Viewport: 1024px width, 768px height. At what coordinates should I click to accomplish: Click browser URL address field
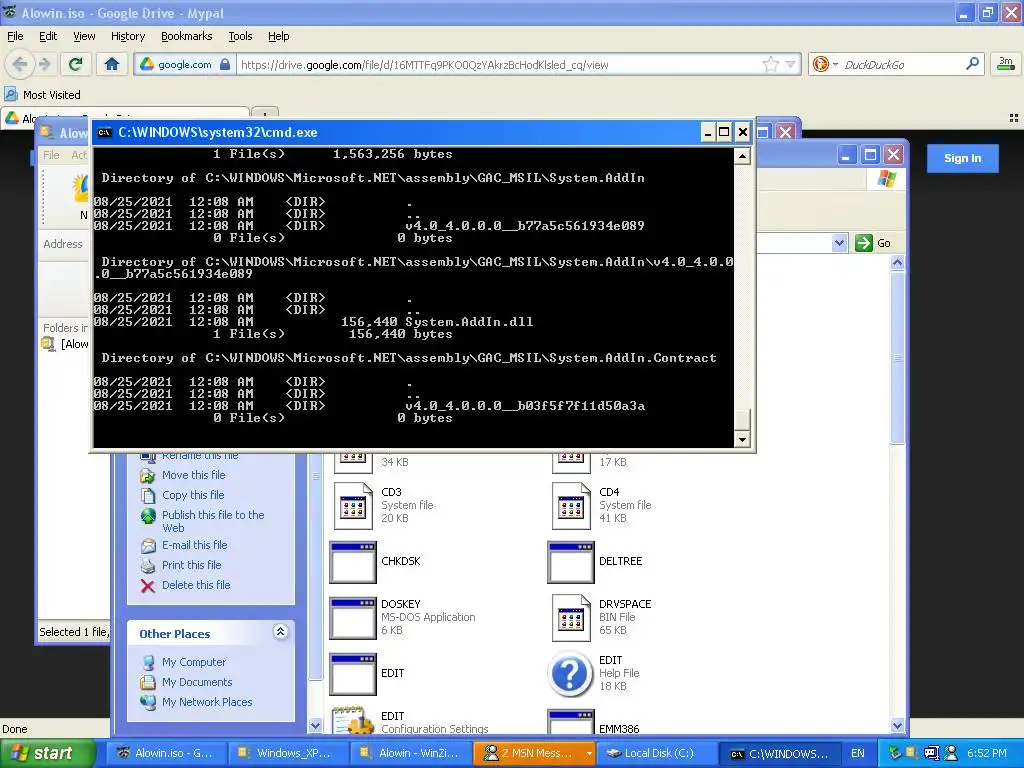tap(499, 65)
